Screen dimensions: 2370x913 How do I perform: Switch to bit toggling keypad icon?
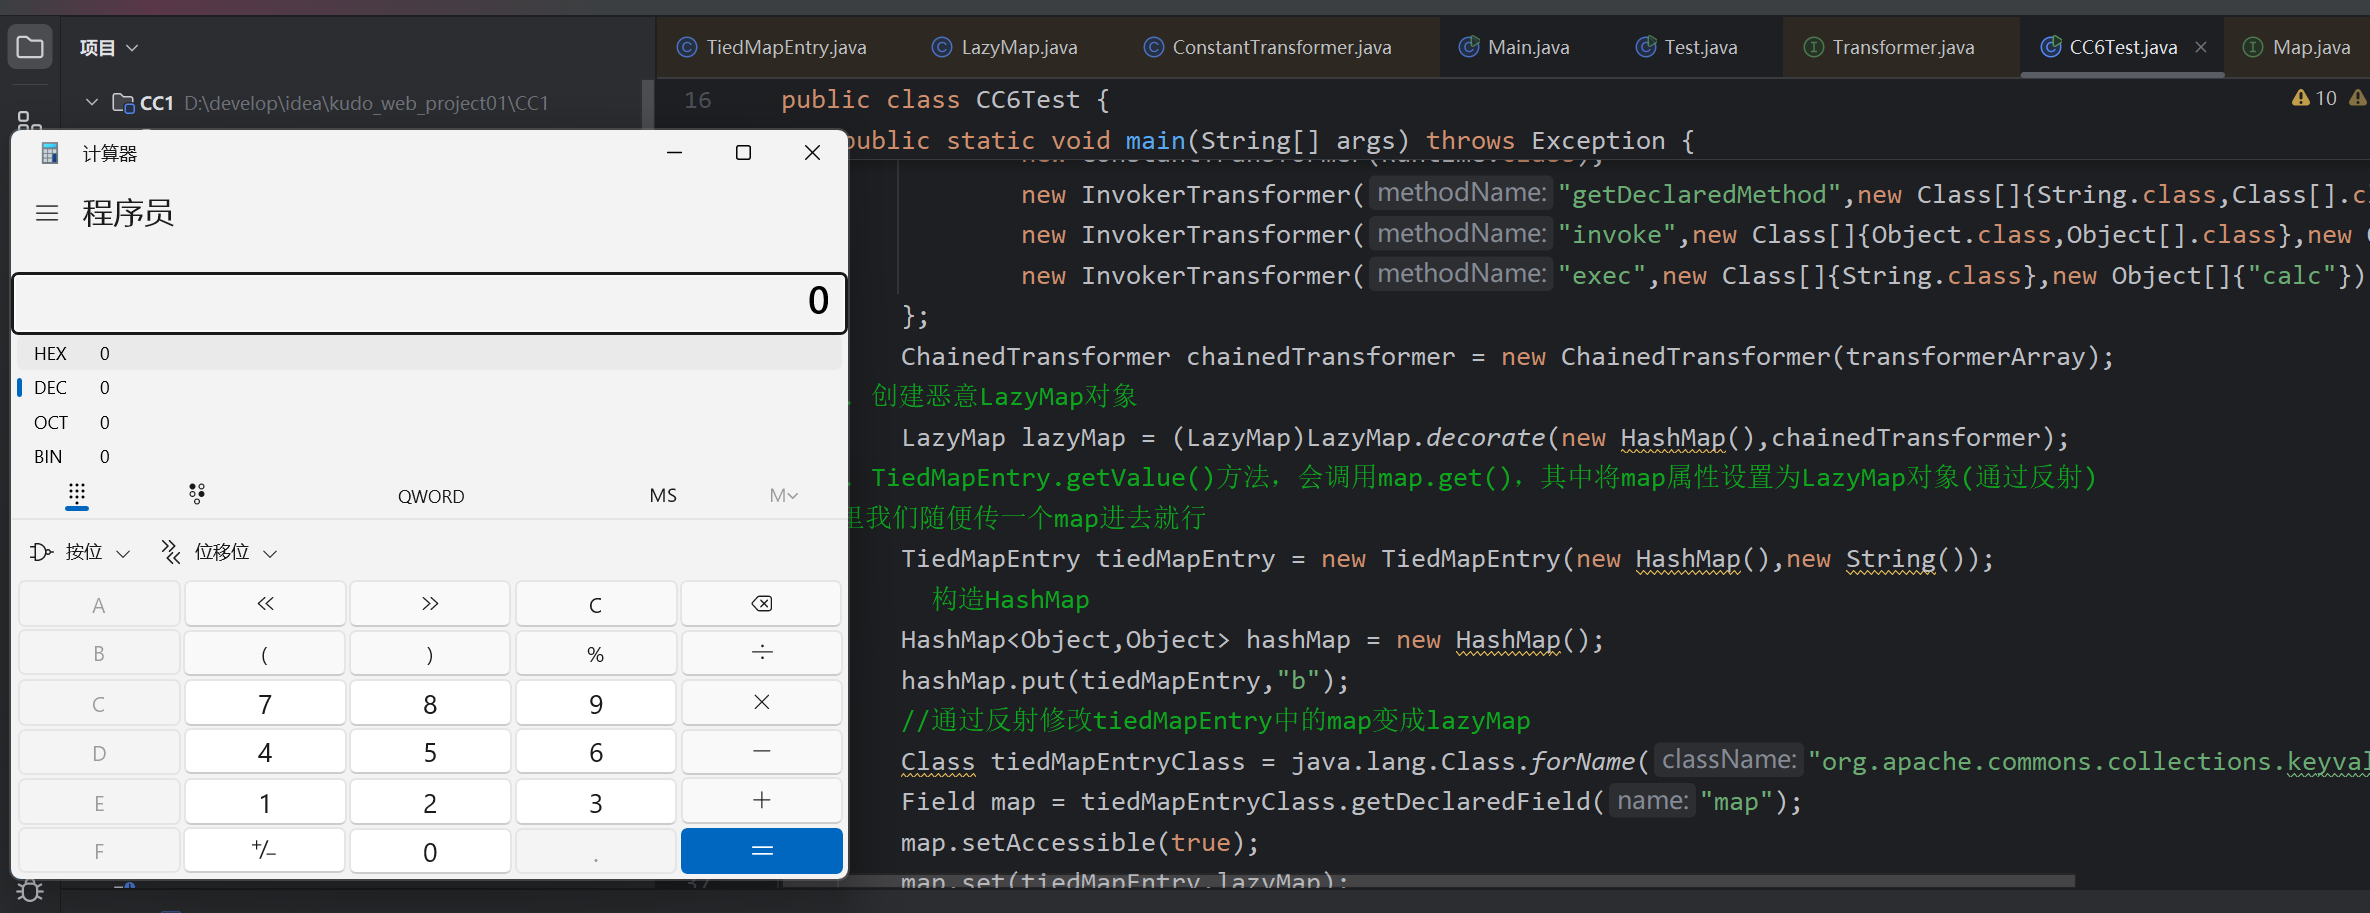coord(197,494)
